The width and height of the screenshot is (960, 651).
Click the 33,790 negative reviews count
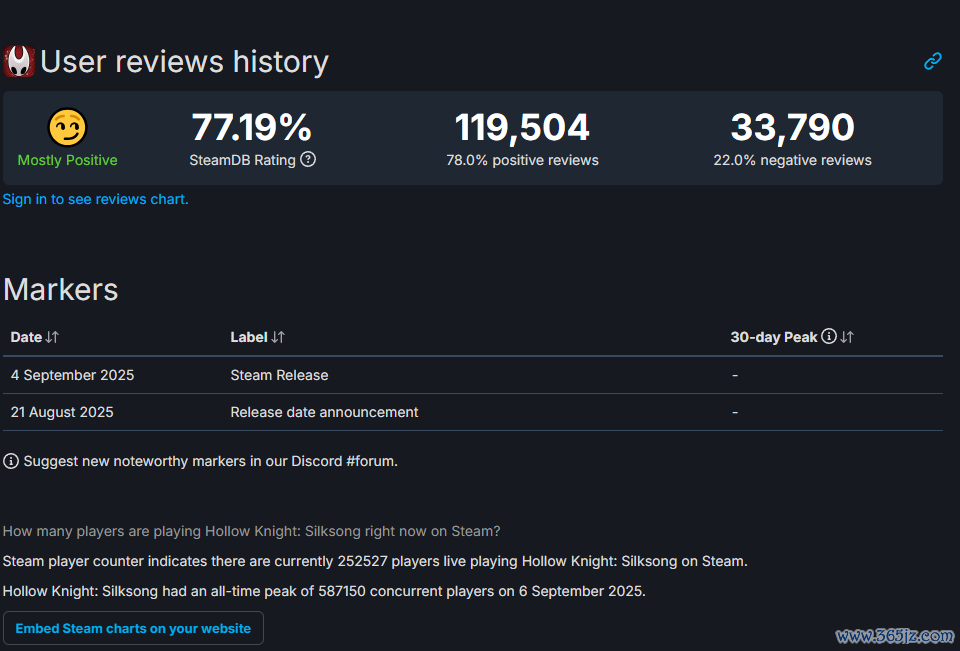coord(792,127)
